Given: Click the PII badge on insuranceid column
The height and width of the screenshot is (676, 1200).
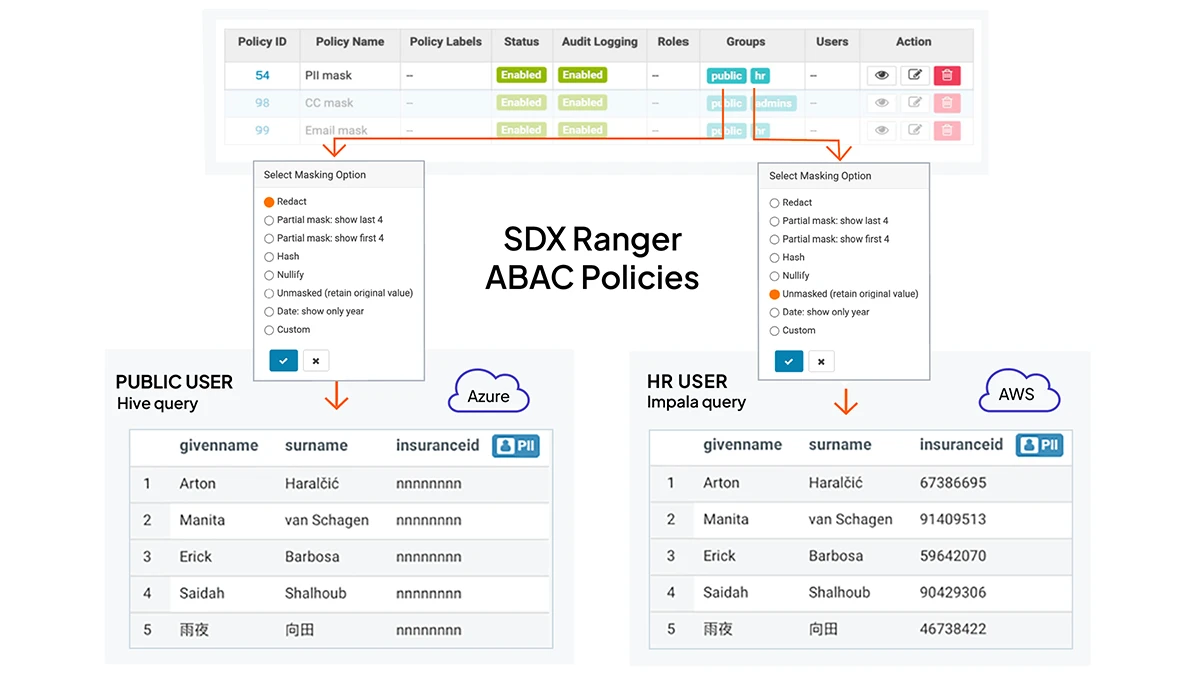Looking at the screenshot, I should pos(516,446).
